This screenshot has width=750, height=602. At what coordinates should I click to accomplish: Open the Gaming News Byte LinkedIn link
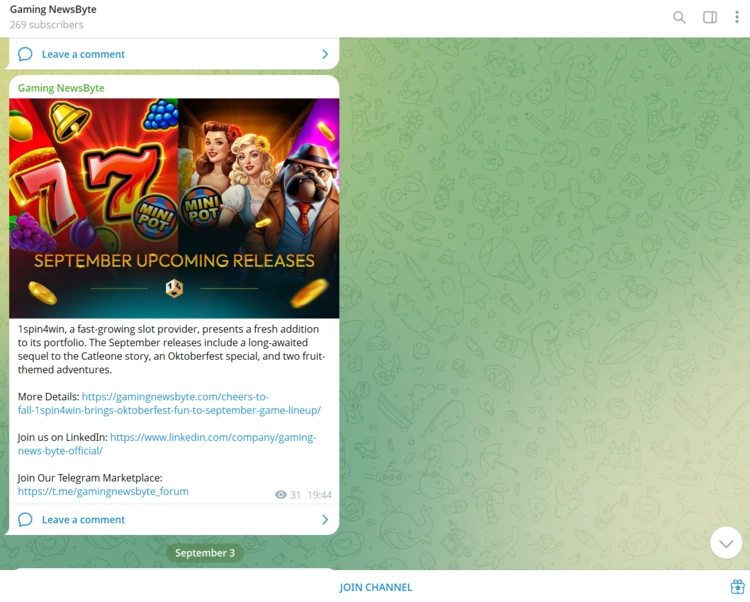[212, 437]
